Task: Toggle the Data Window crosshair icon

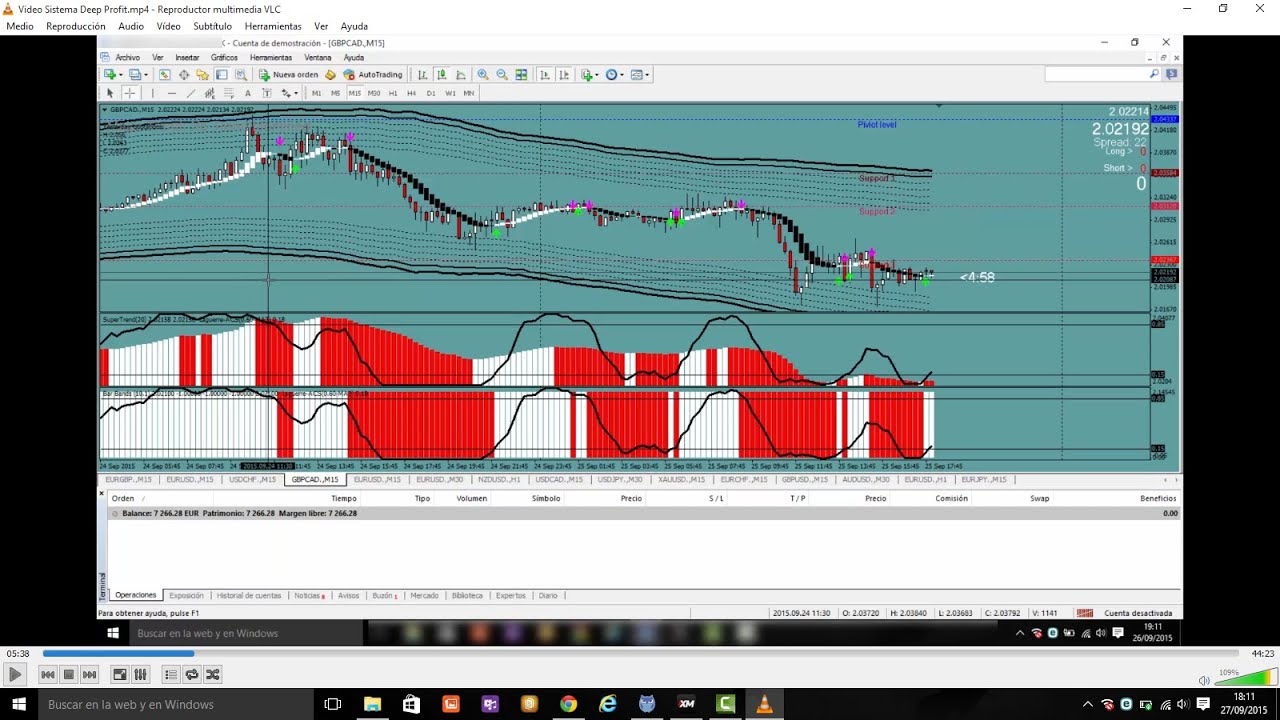Action: (184, 75)
